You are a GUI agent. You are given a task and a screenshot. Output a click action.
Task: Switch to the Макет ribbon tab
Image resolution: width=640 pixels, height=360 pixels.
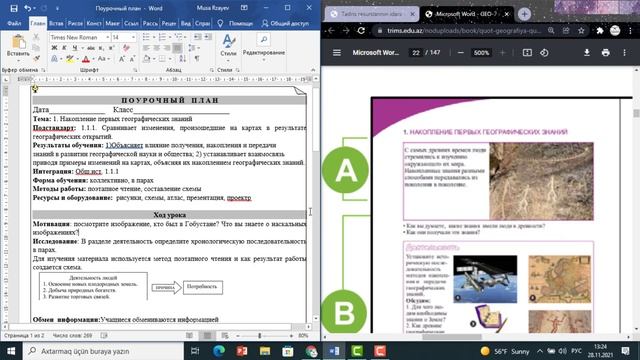[112, 24]
